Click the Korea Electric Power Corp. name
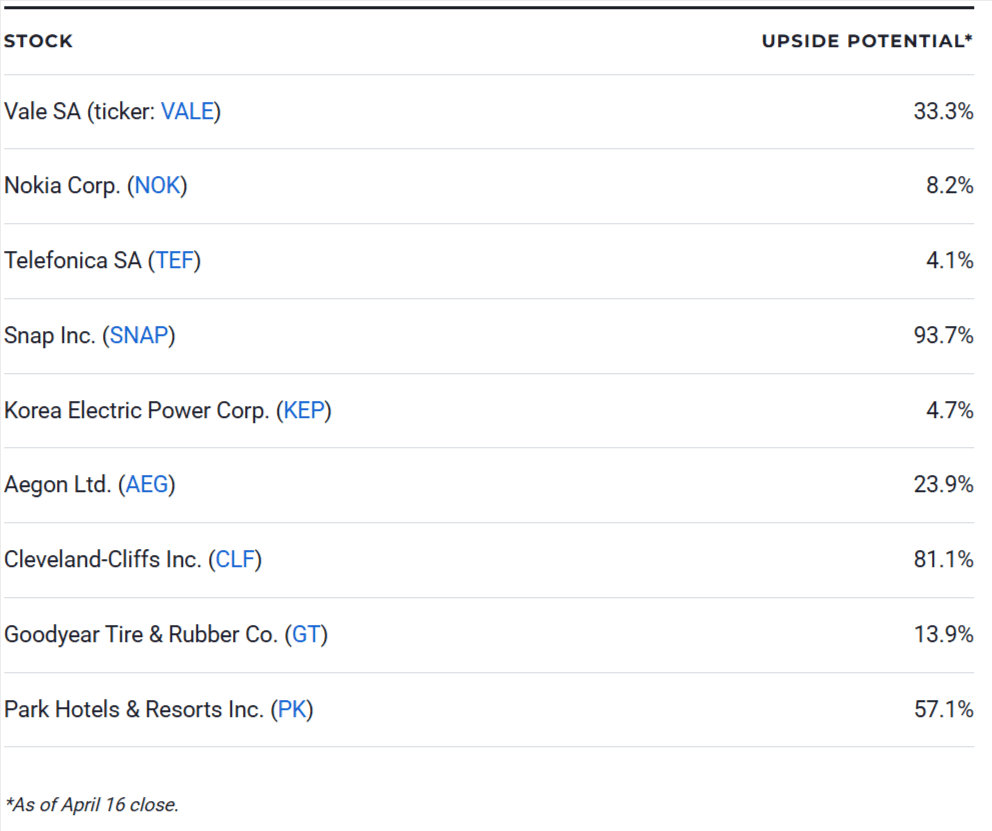Image resolution: width=992 pixels, height=831 pixels. tap(136, 410)
